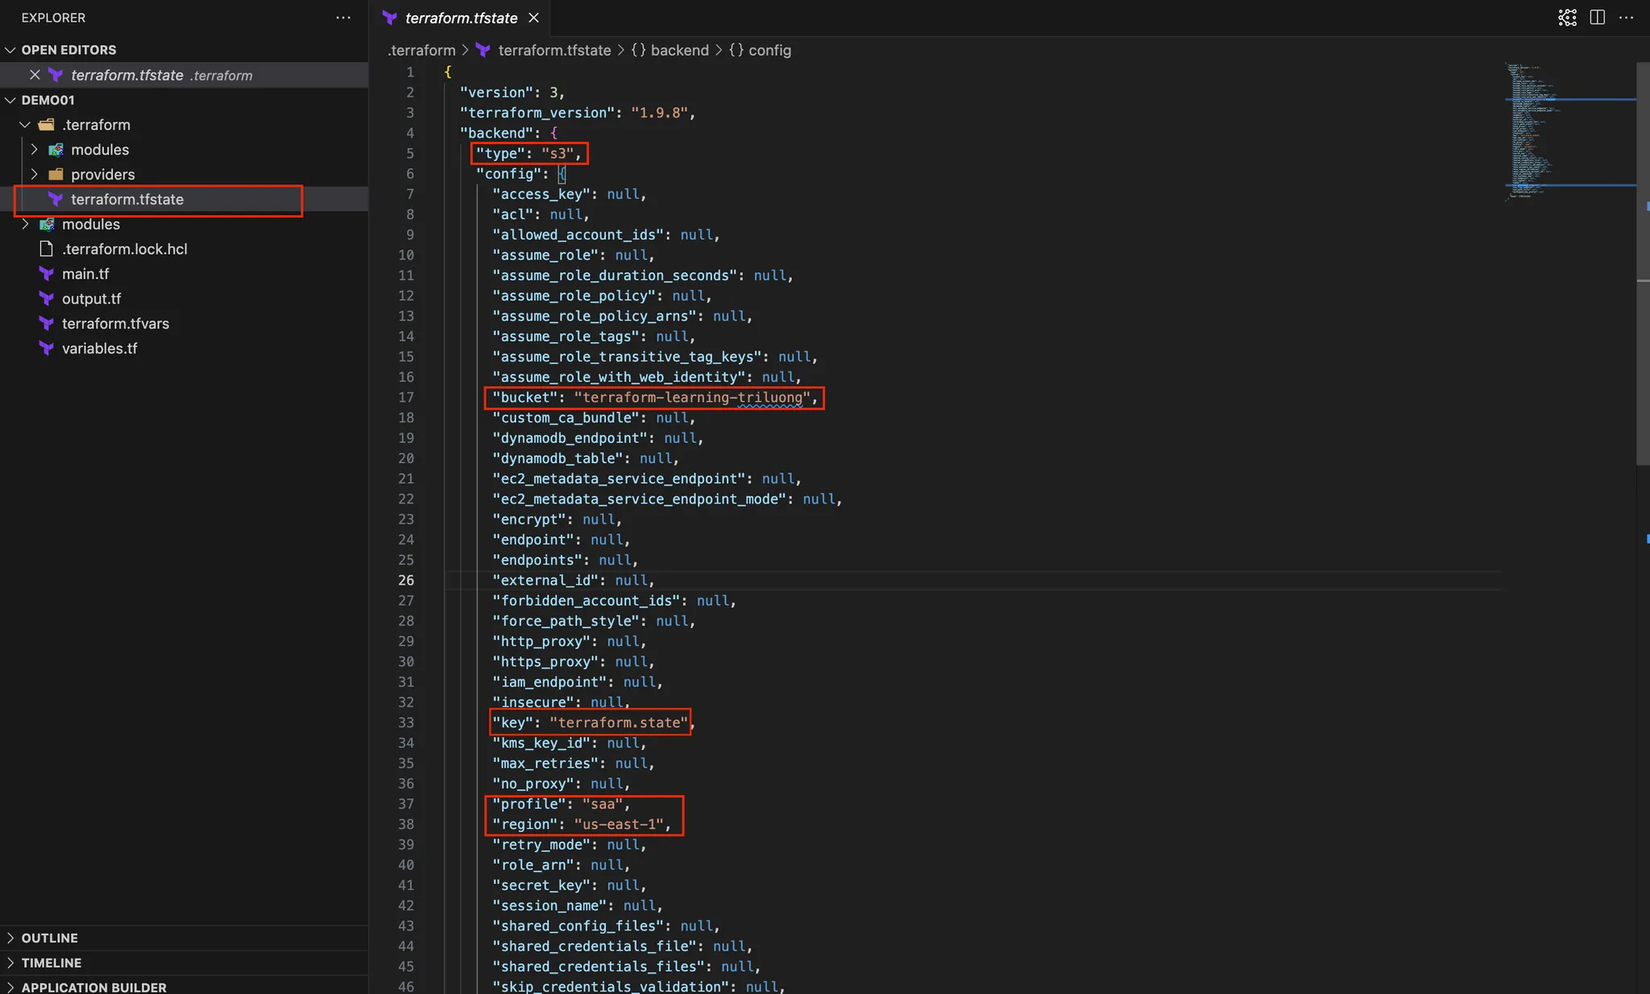The width and height of the screenshot is (1650, 994).
Task: Expand the APPLICATION BUILDER section
Action: pos(93,987)
